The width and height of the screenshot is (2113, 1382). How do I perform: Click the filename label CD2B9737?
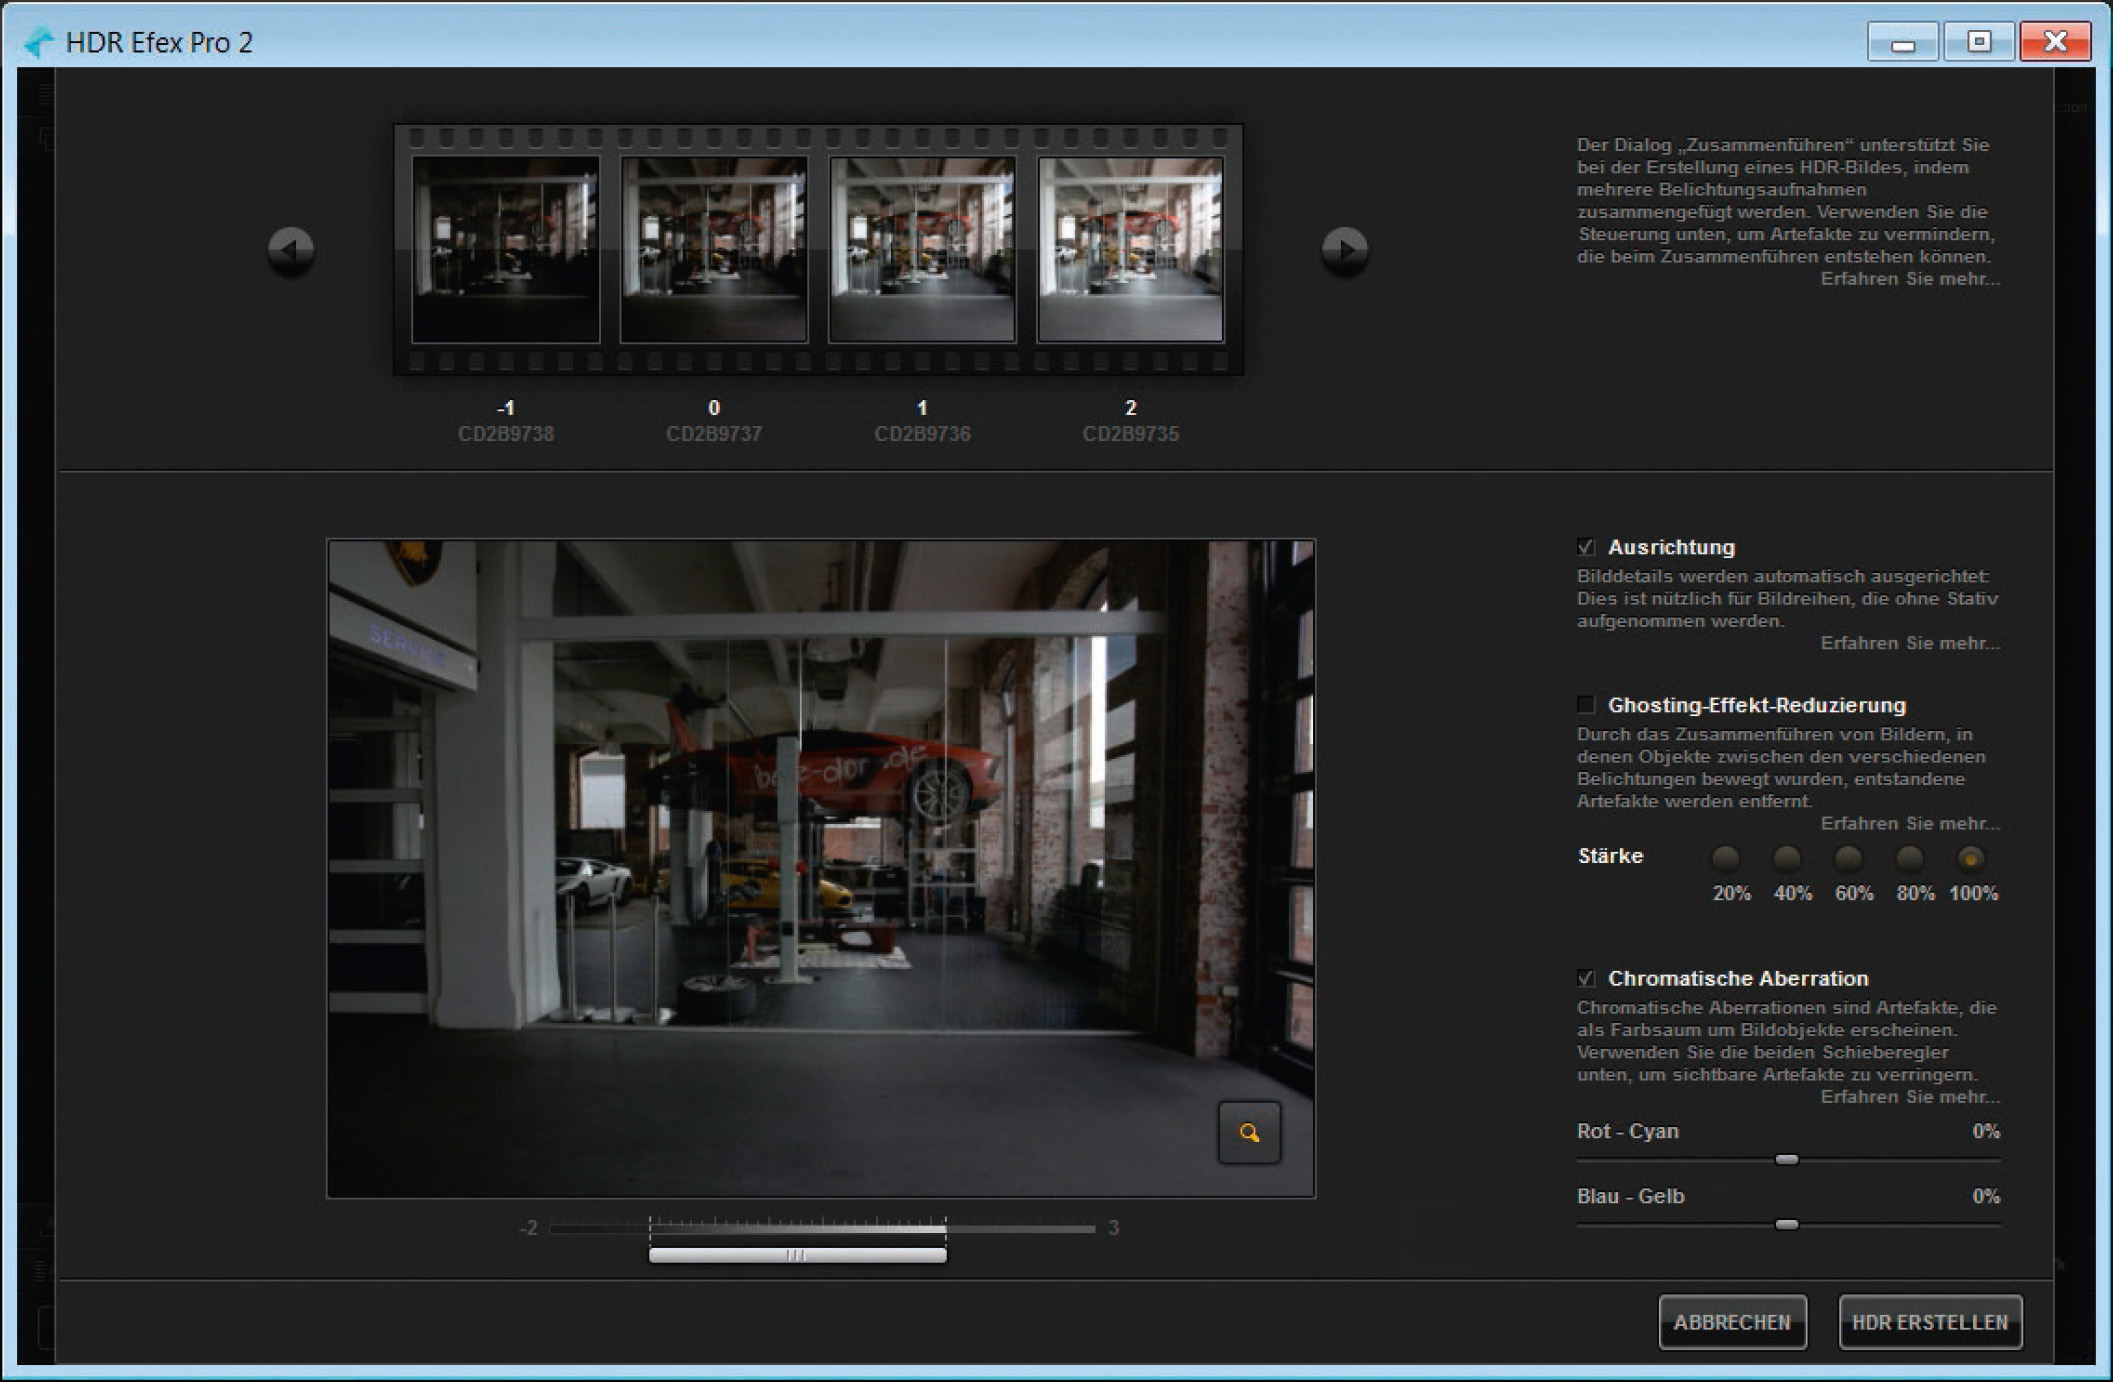point(714,434)
